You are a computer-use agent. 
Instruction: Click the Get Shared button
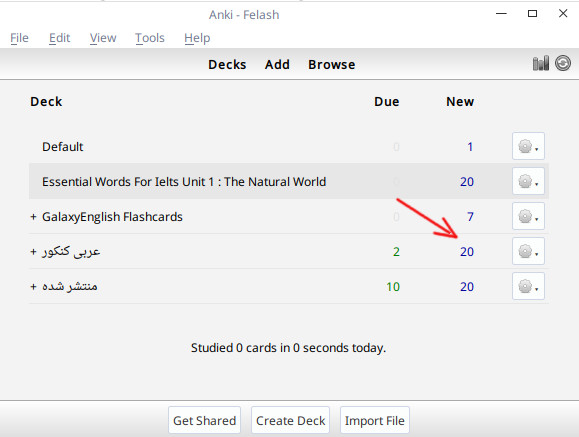204,420
